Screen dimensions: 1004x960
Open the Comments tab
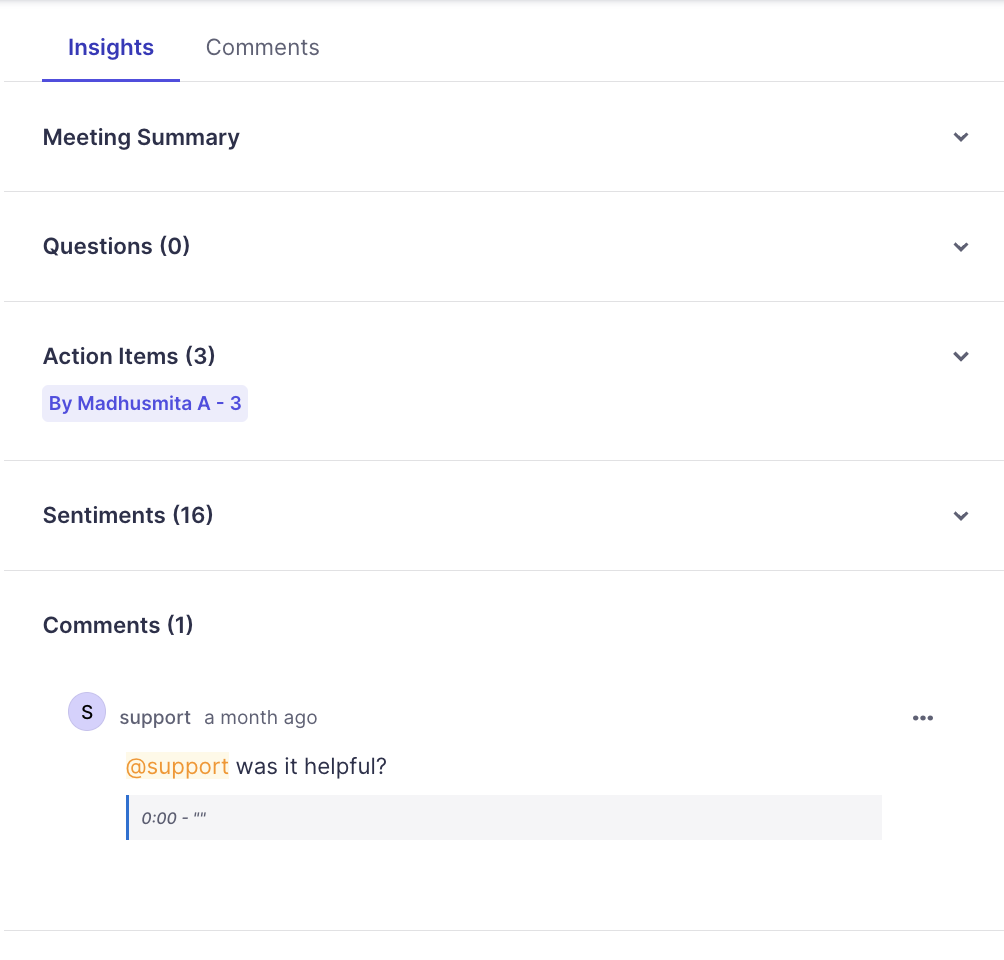point(262,48)
